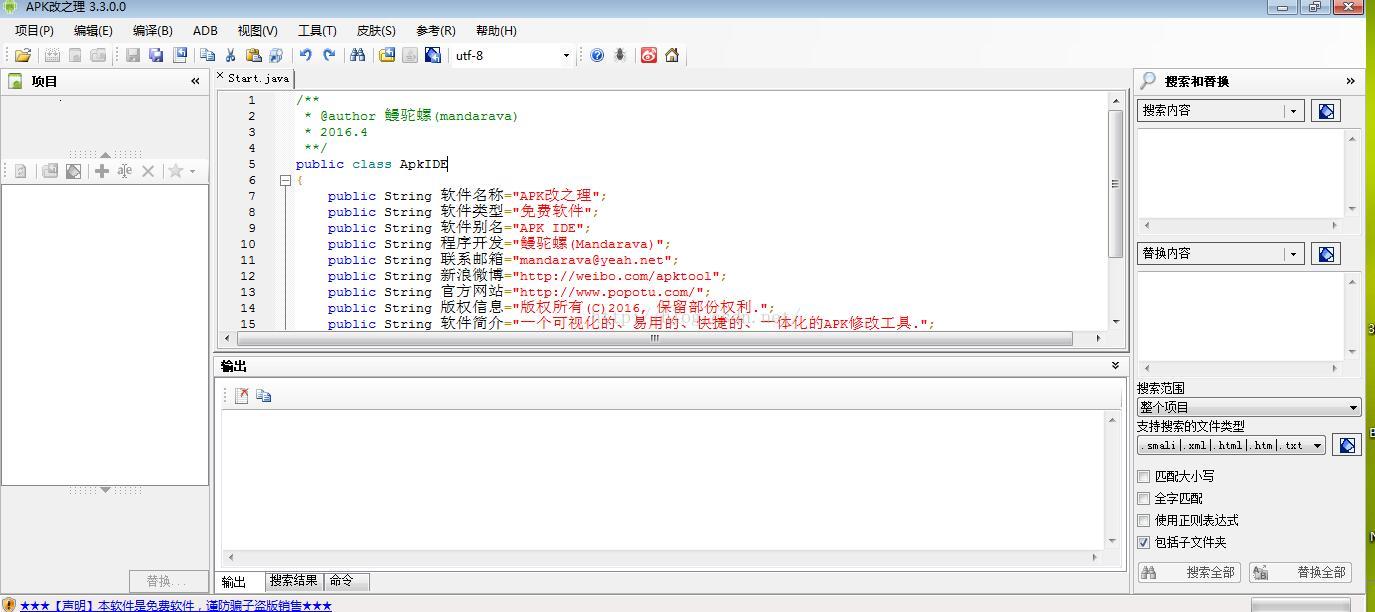Open the ADB menu

(205, 31)
